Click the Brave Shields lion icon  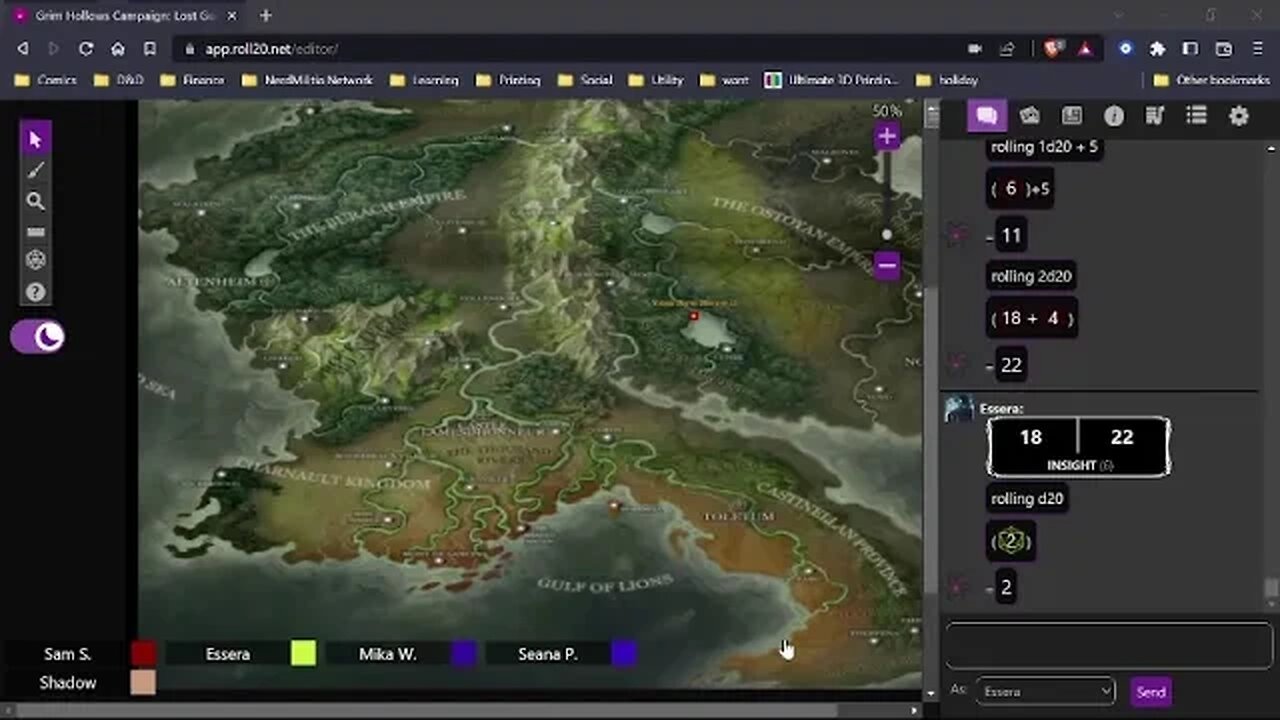[1052, 48]
